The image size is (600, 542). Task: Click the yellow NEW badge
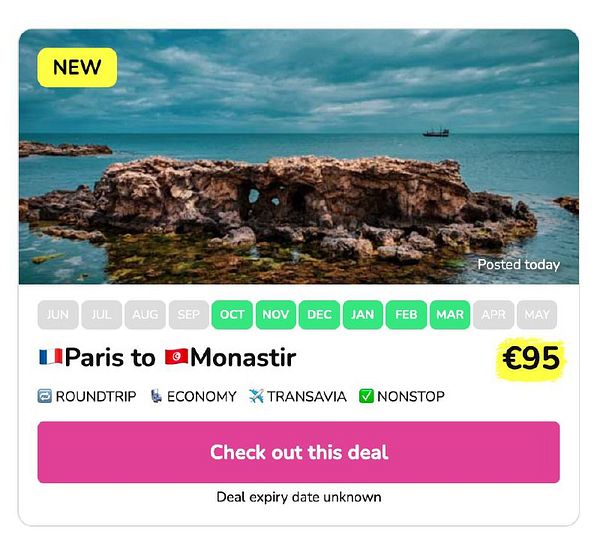click(x=77, y=67)
